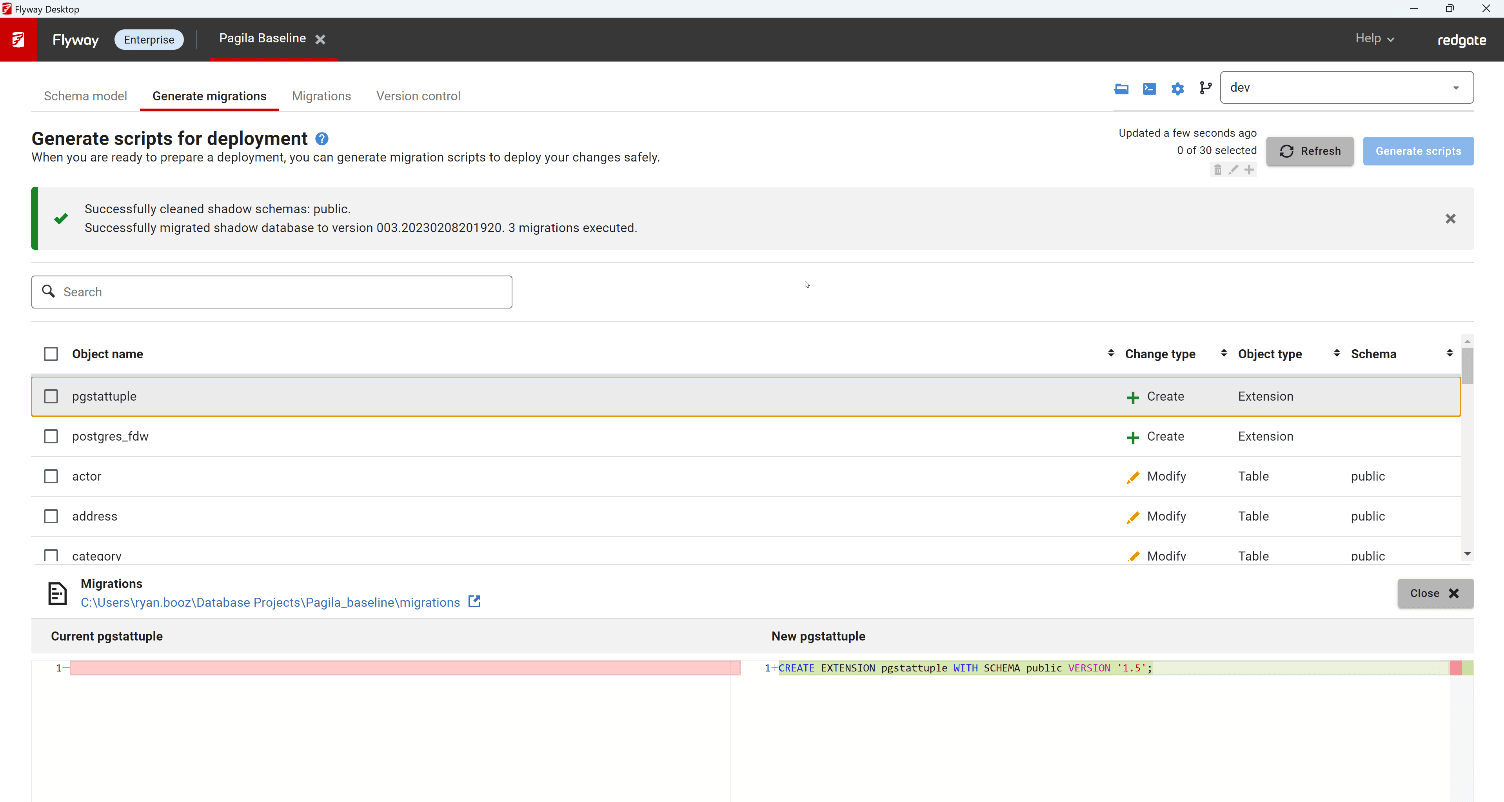Viewport: 1504px width, 802px height.
Task: Sort by Object type column arrows
Action: coord(1337,354)
